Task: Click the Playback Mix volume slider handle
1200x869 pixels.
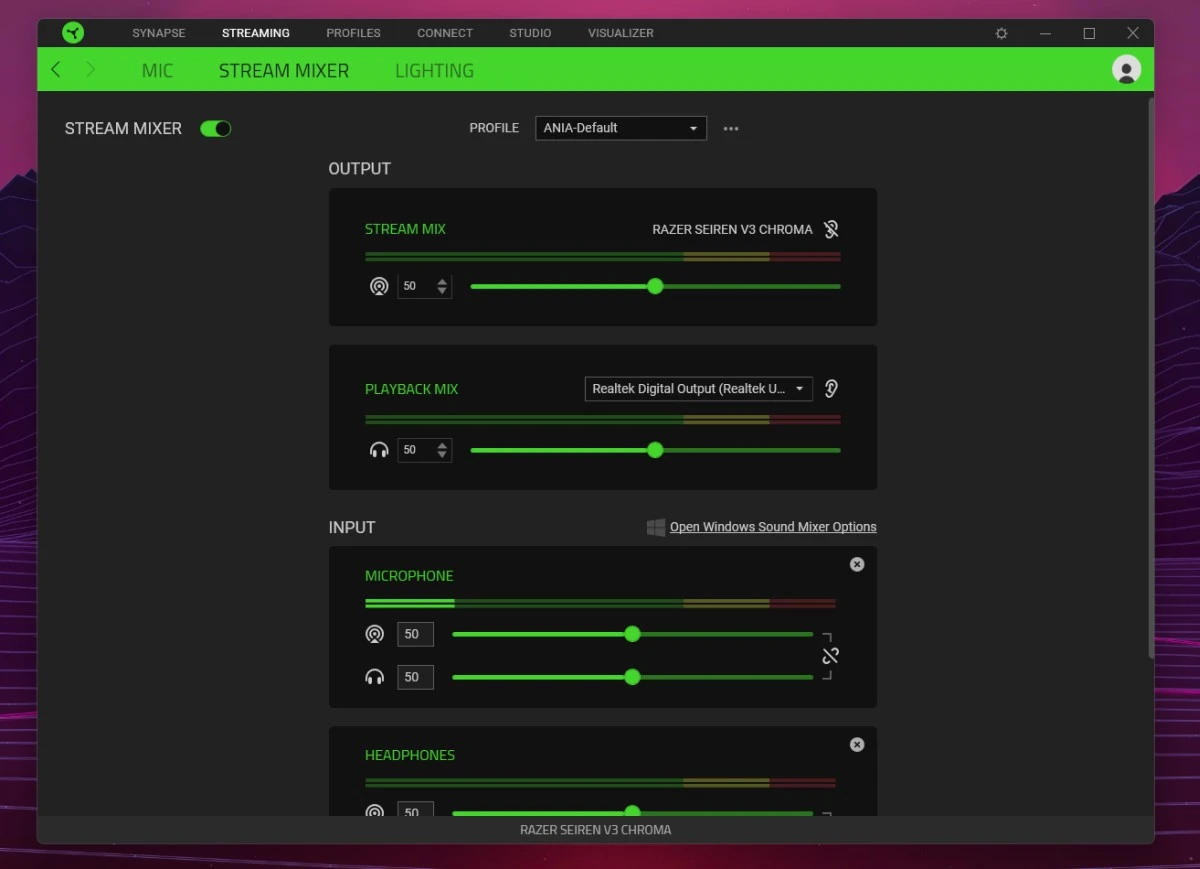Action: [x=655, y=450]
